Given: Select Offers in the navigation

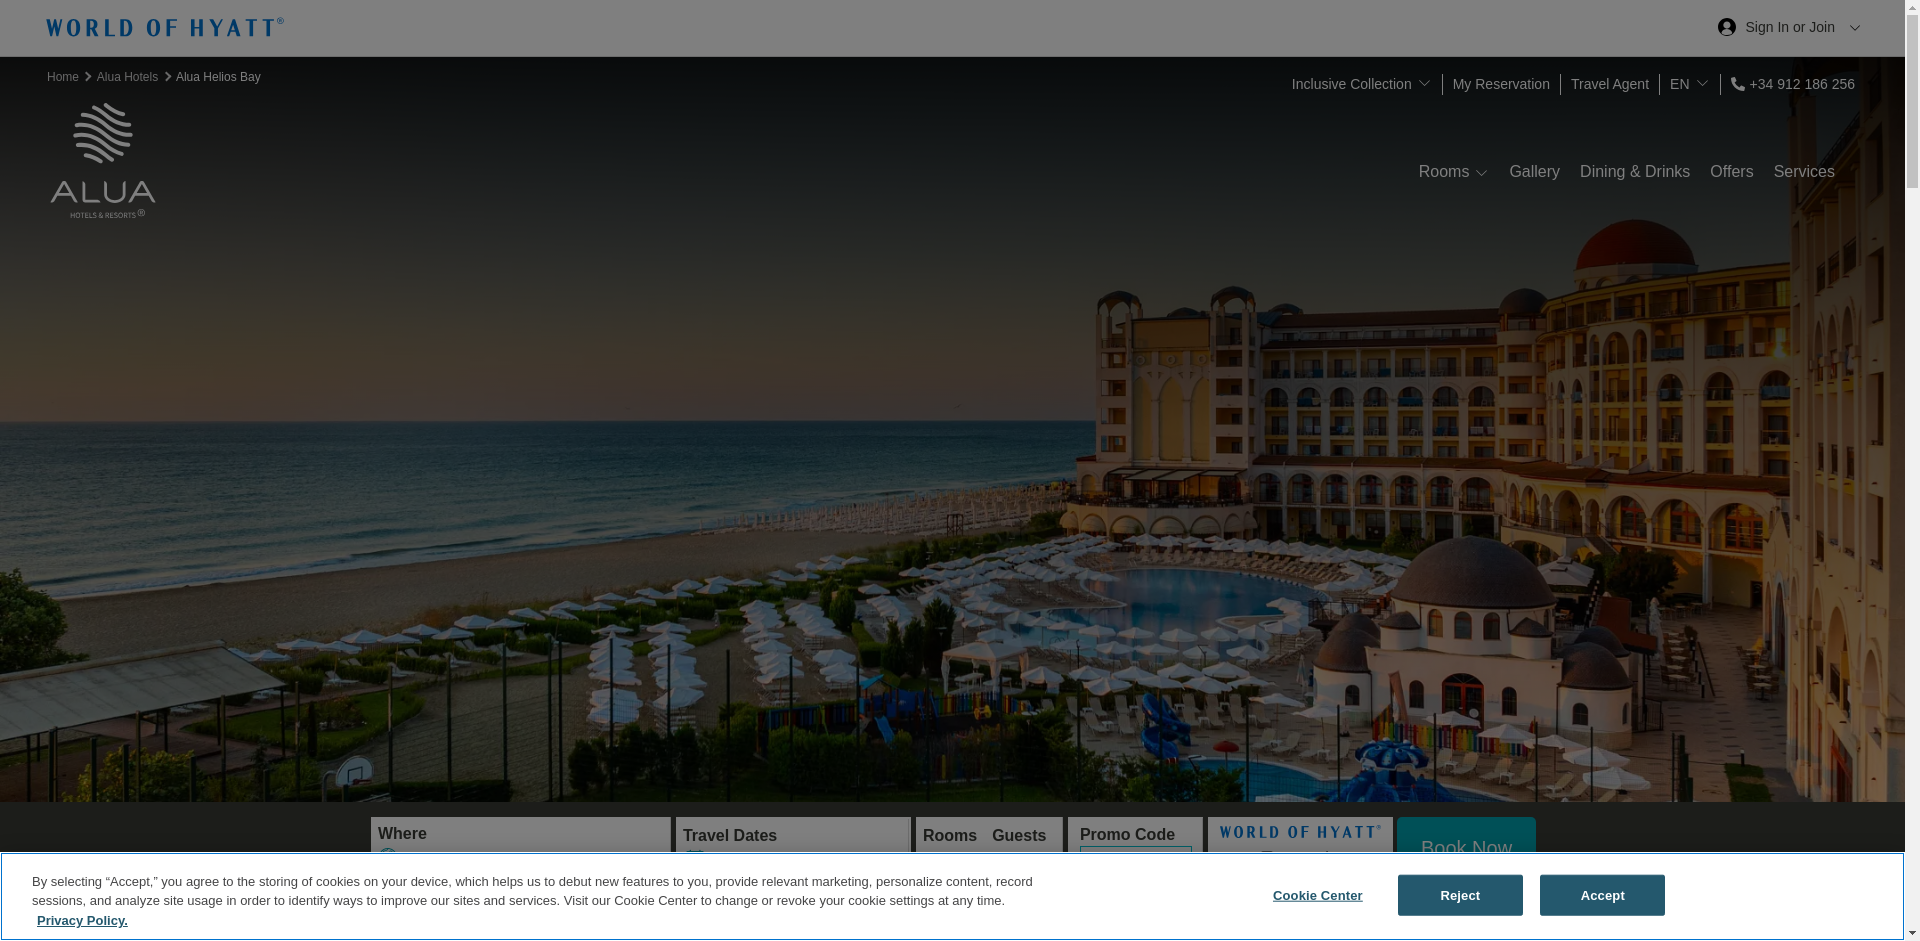Looking at the screenshot, I should [1730, 172].
